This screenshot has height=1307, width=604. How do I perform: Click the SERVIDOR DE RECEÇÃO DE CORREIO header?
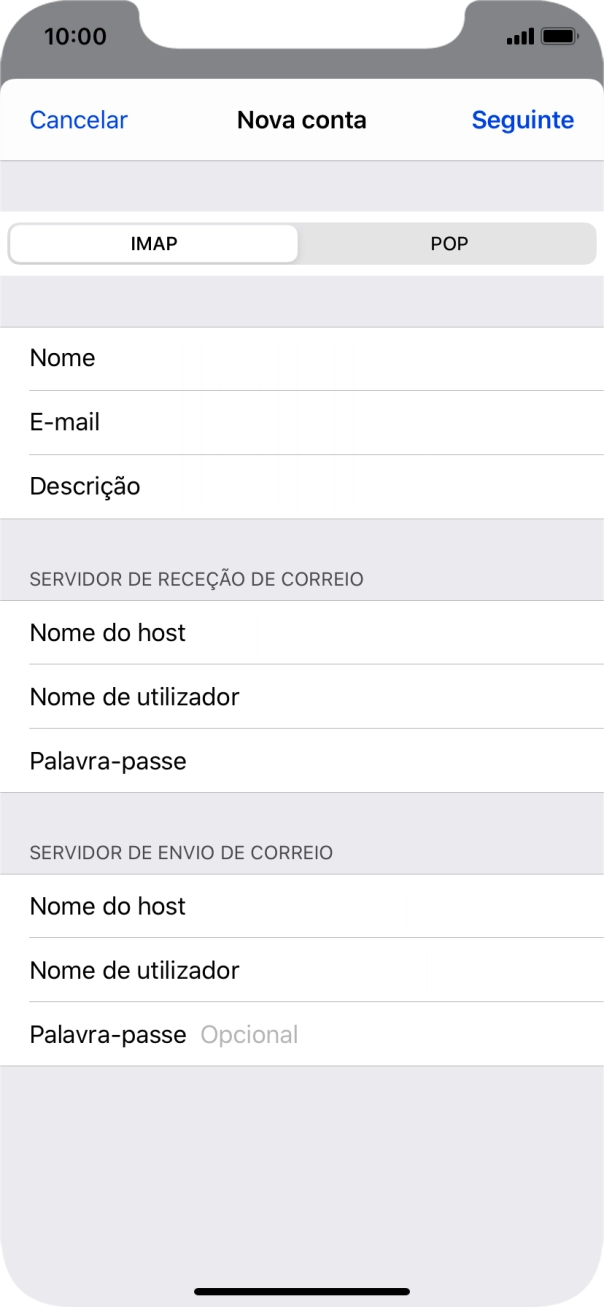196,578
